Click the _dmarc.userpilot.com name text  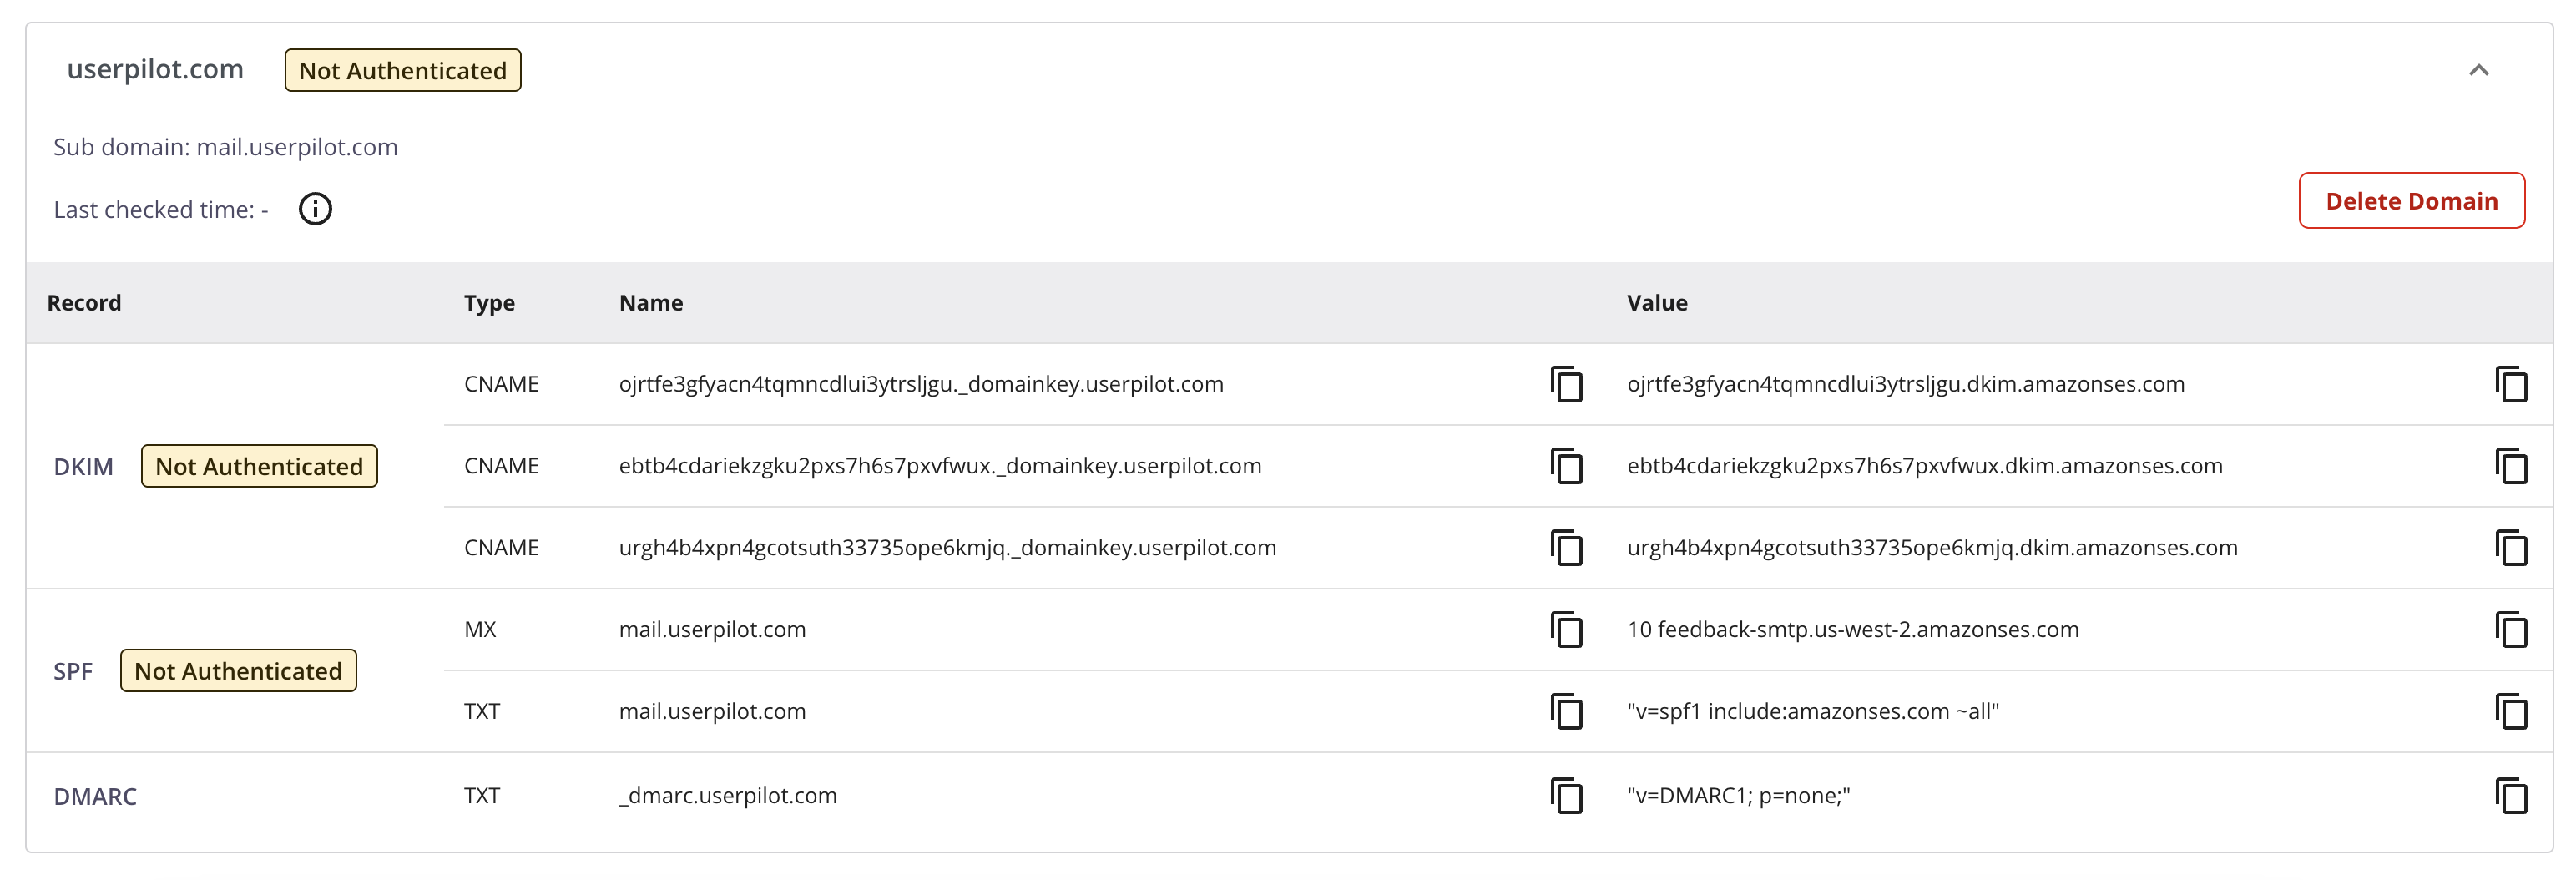(x=727, y=796)
